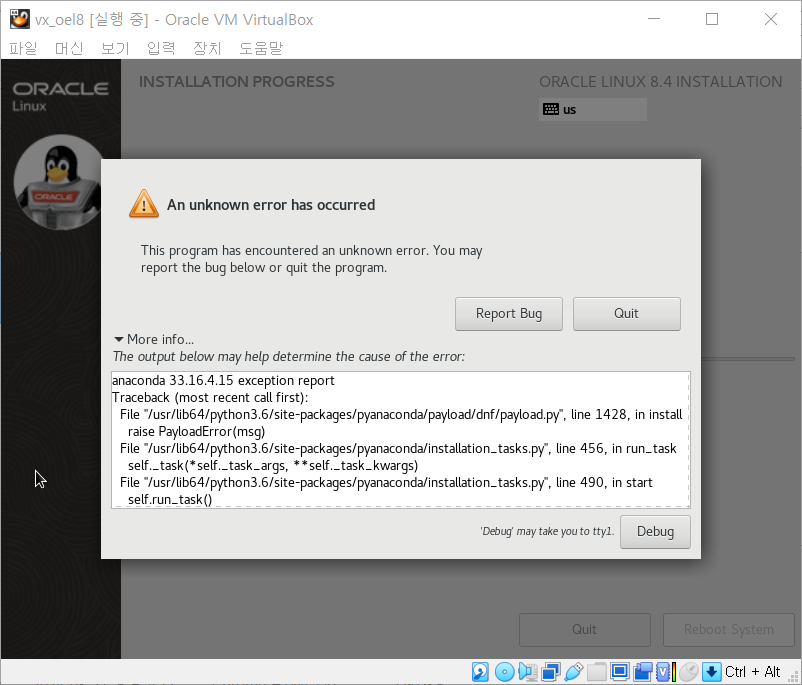The image size is (802, 685).
Task: Click the 'raise PayloadError(msg)' line
Action: point(196,431)
